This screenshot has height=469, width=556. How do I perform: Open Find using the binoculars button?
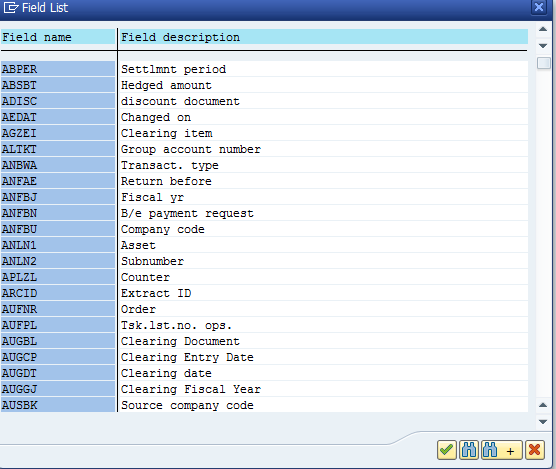pyautogui.click(x=469, y=450)
